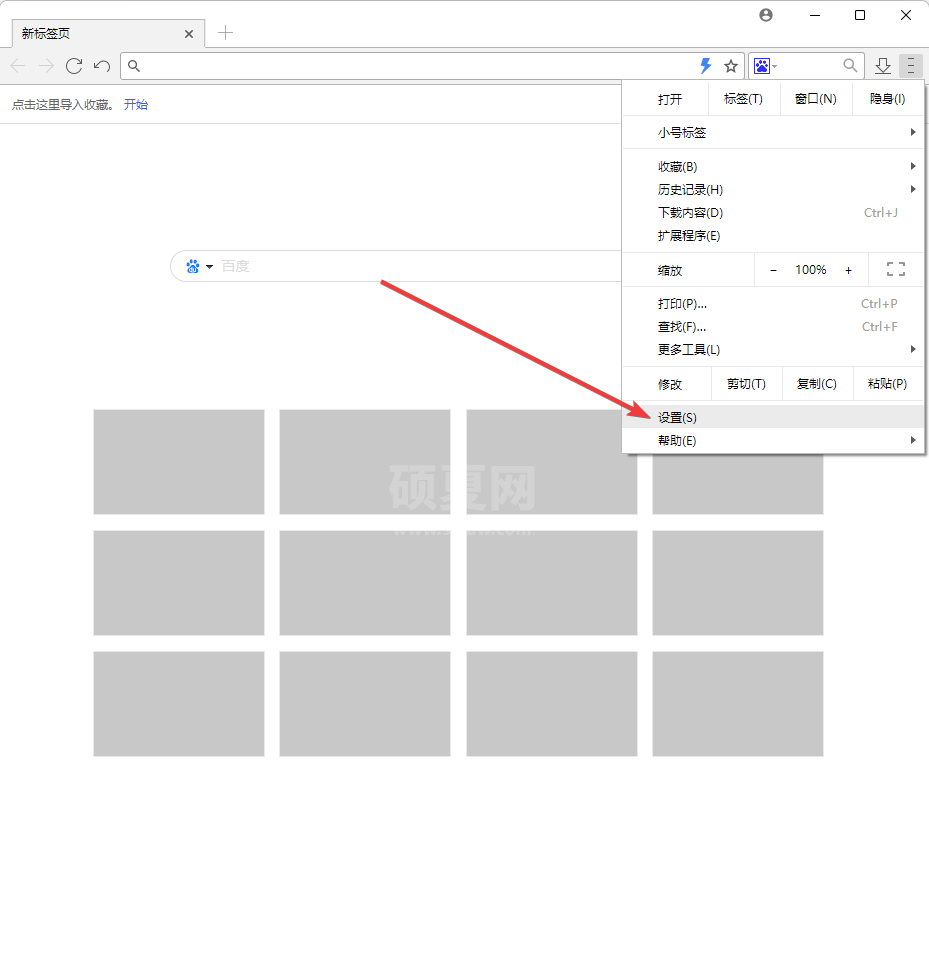This screenshot has height=964, width=929.
Task: Expand the 更多工具(L) submenu
Action: click(x=773, y=349)
